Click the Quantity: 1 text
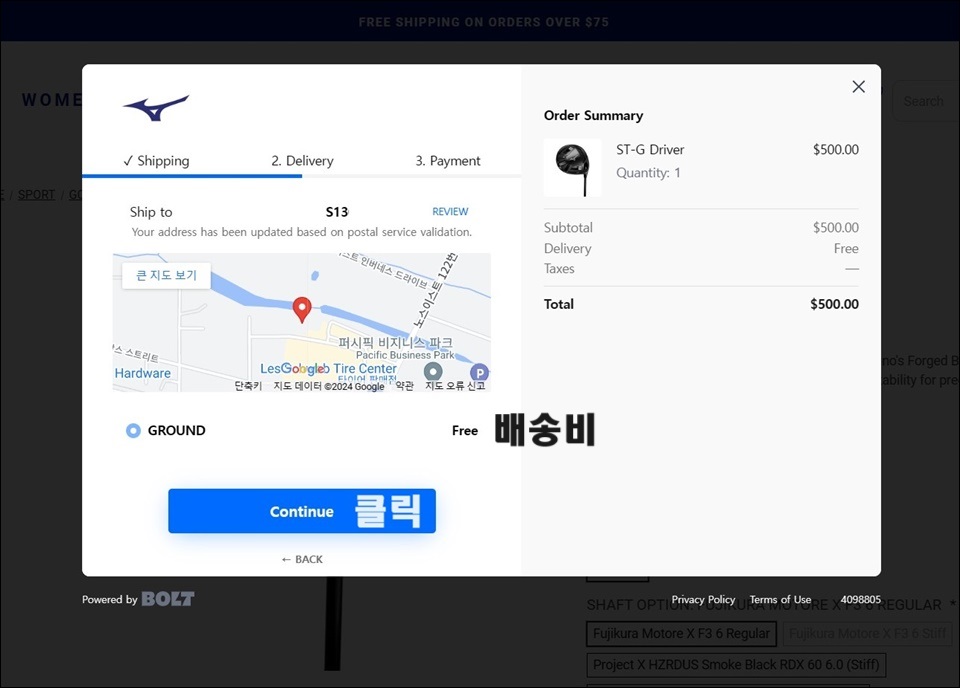The image size is (960, 688). [648, 173]
